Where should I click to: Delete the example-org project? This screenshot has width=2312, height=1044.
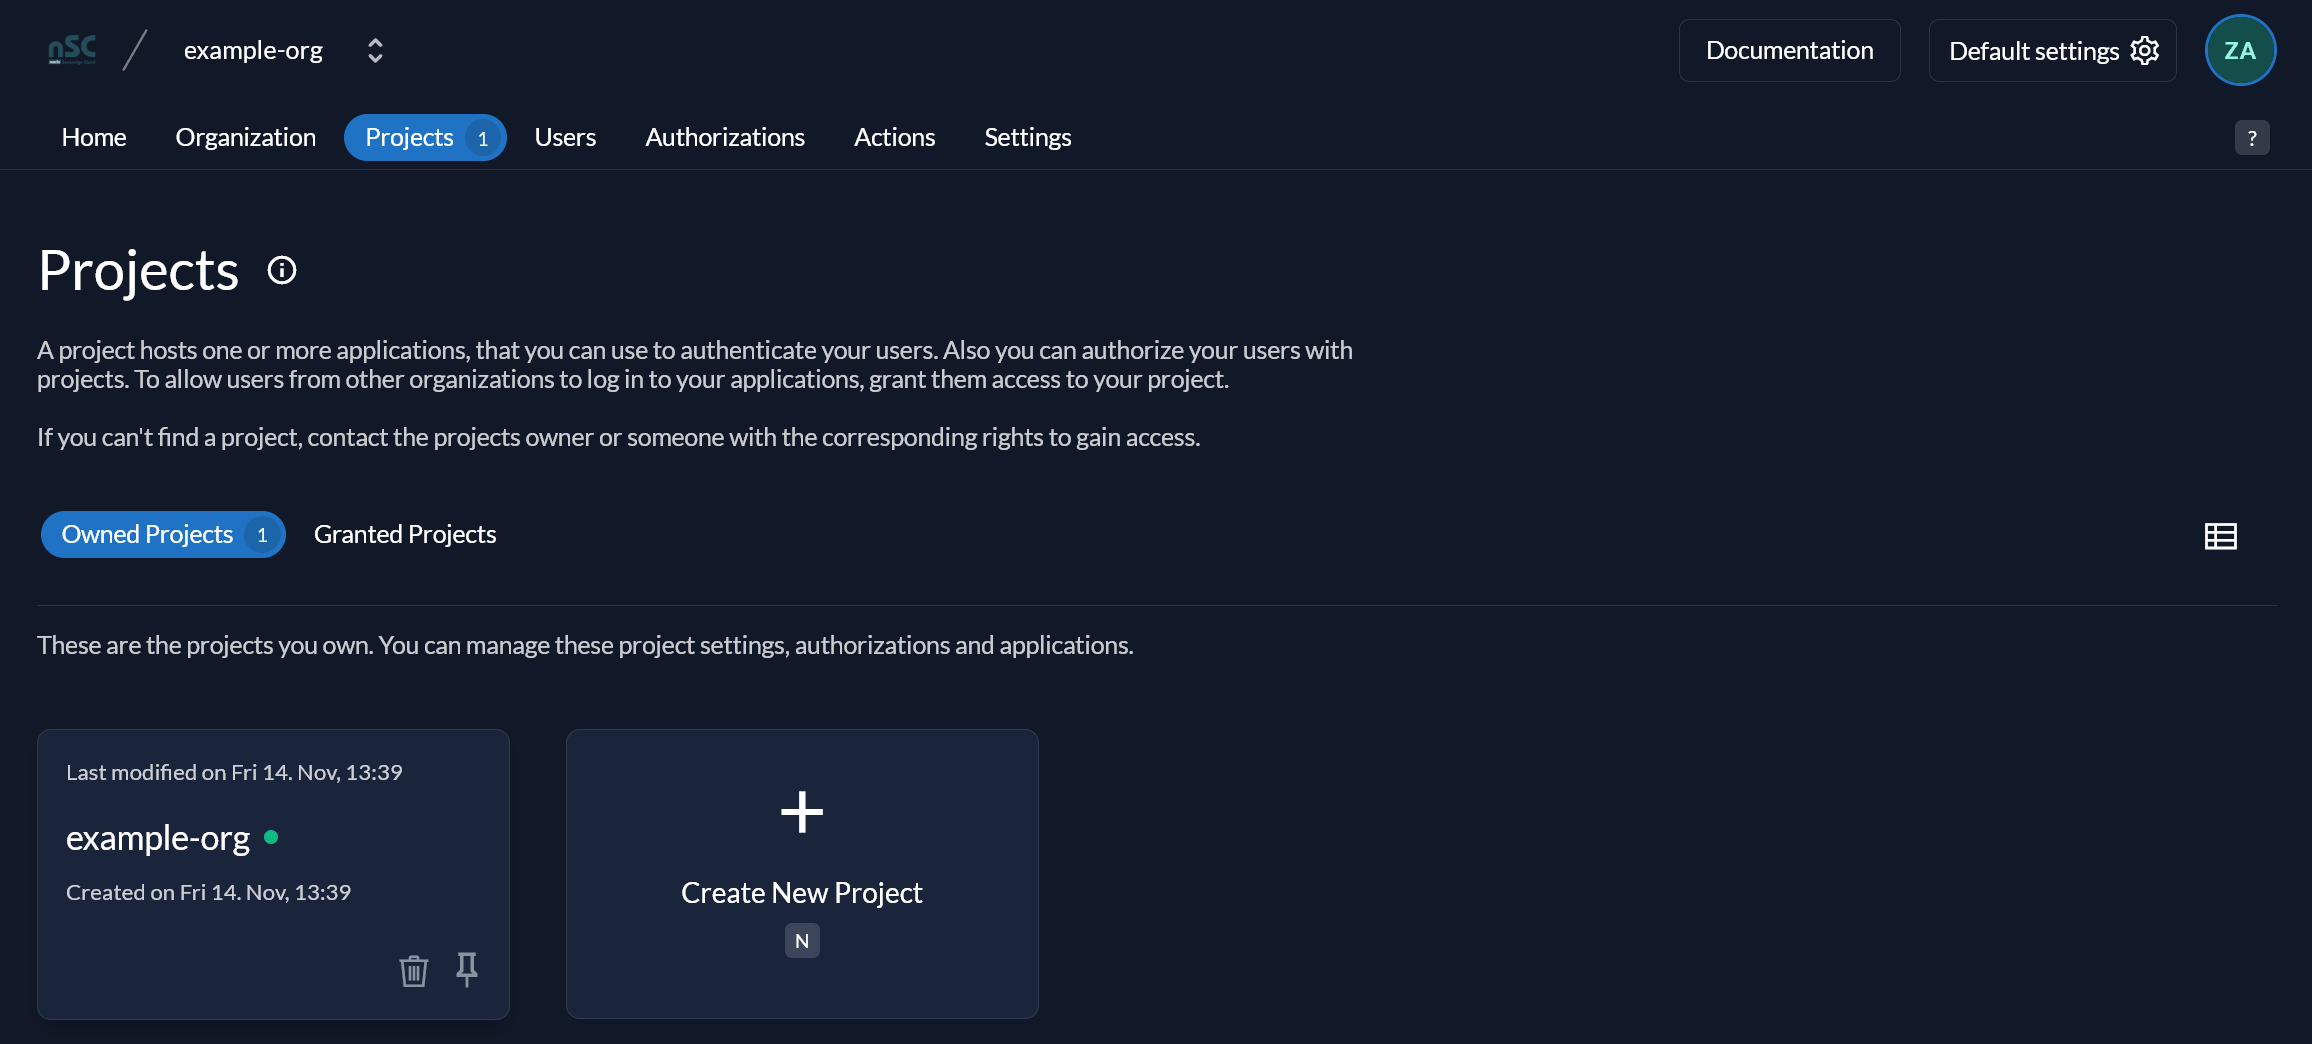[414, 970]
